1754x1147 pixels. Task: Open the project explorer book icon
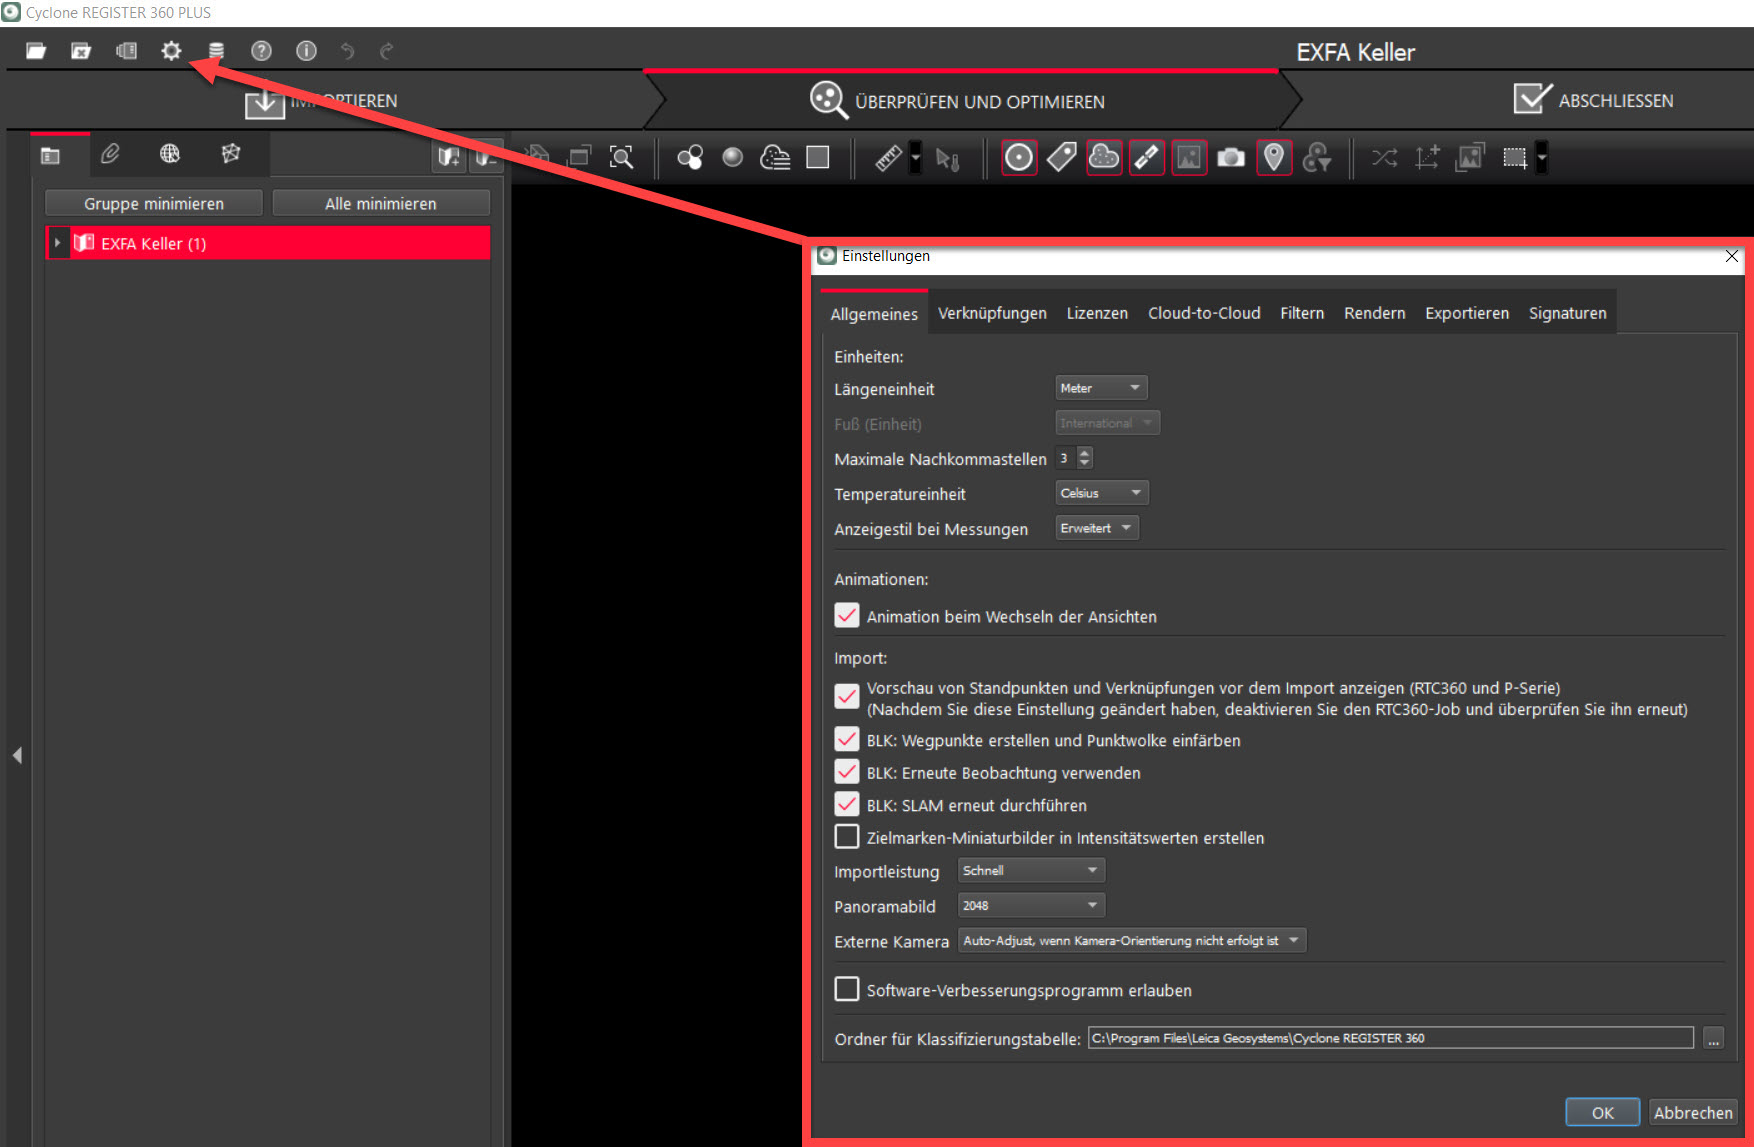pyautogui.click(x=126, y=51)
